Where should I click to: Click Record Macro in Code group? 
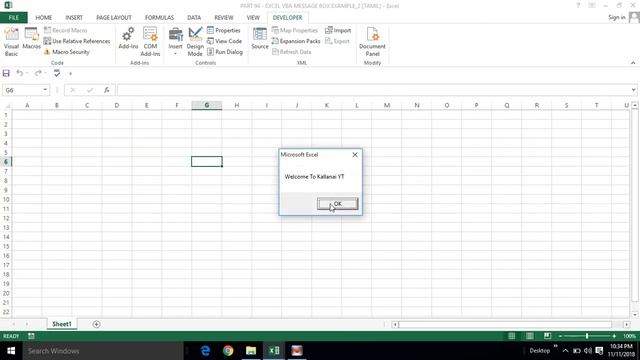click(66, 30)
